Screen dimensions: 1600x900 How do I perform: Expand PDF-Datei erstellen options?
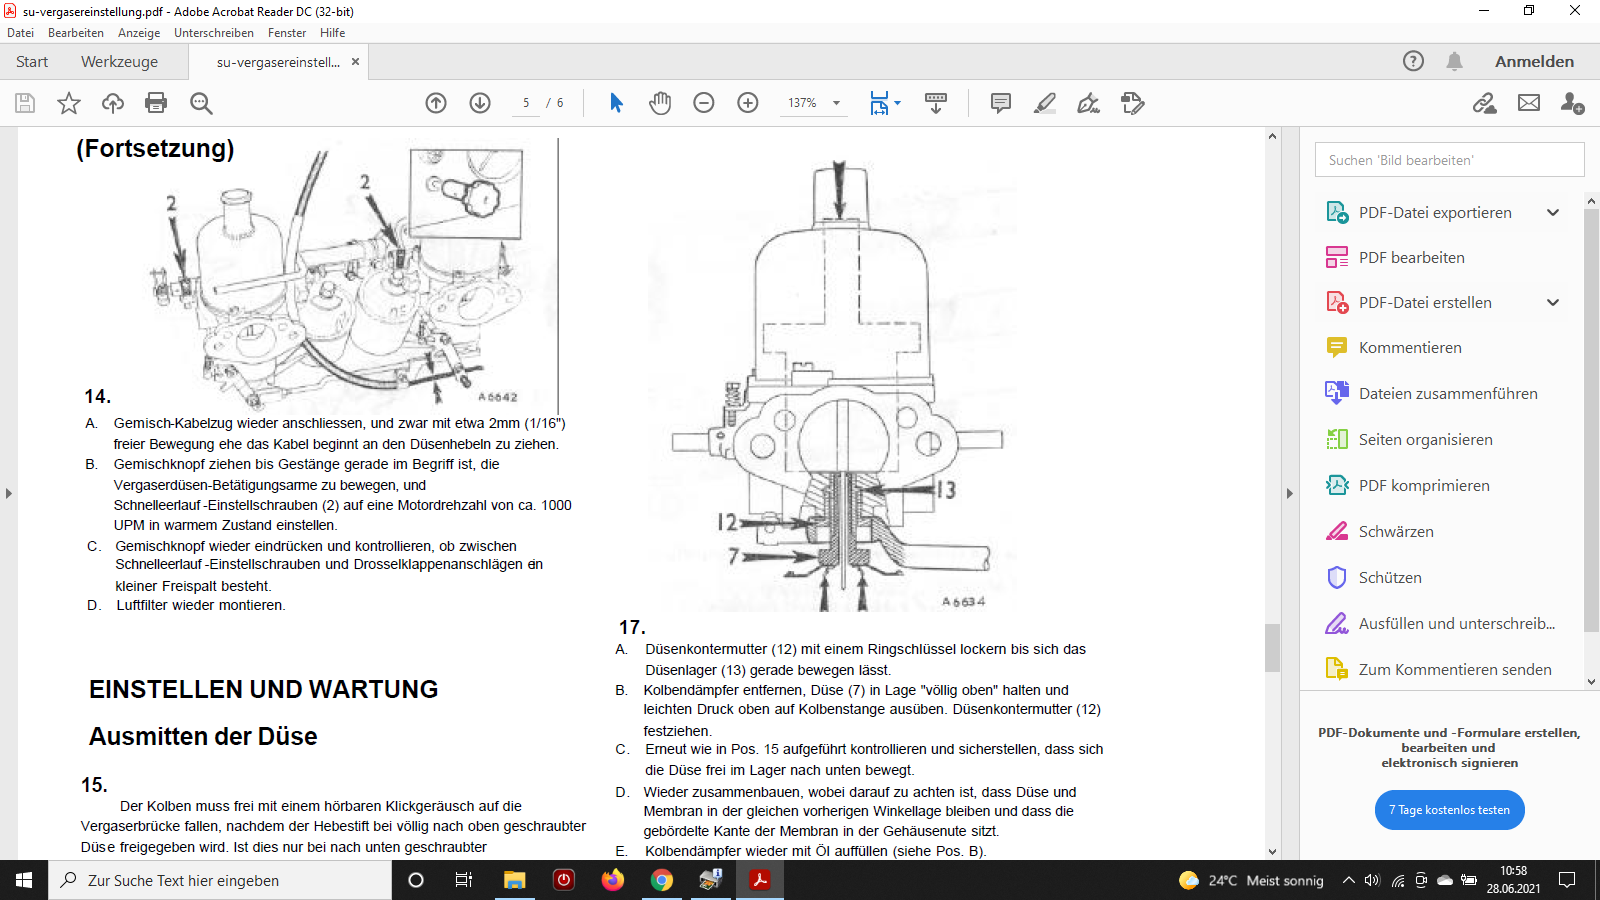click(x=1553, y=303)
